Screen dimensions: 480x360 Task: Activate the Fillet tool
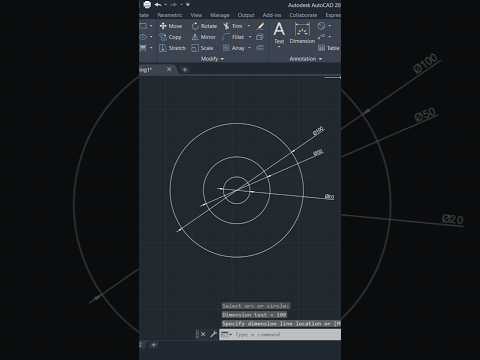(233, 37)
